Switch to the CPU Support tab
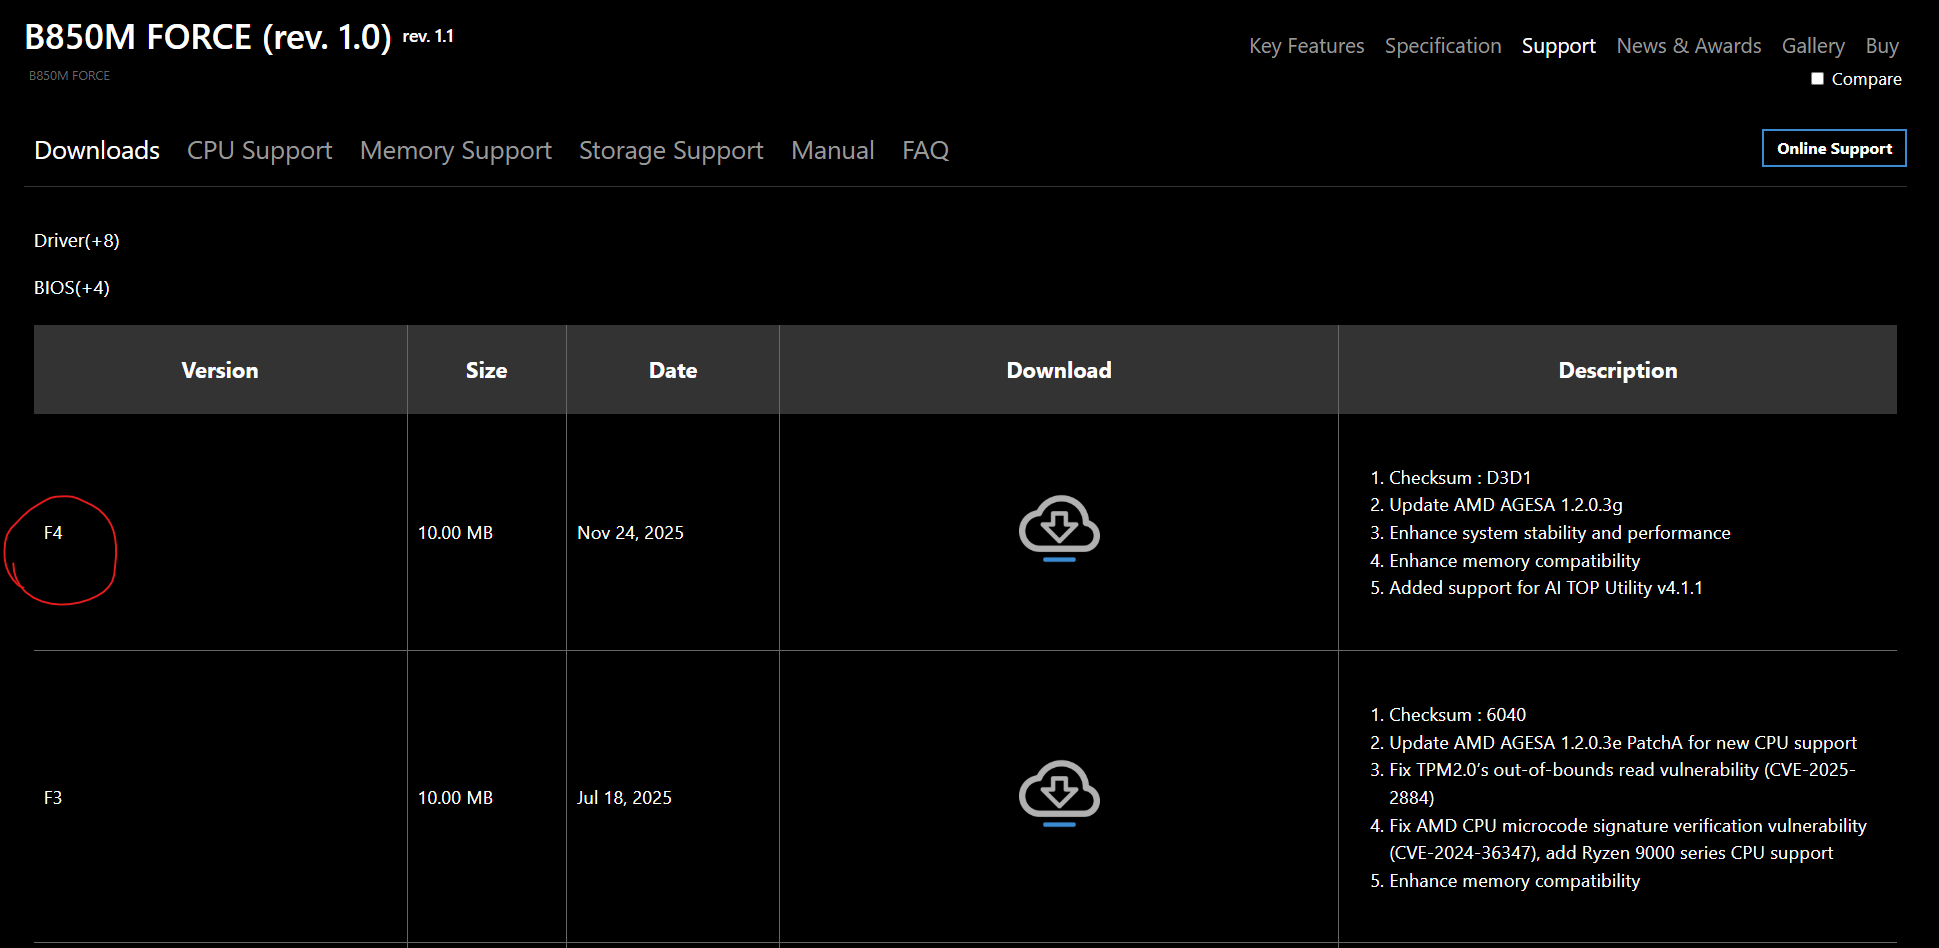The height and width of the screenshot is (948, 1939). point(260,150)
